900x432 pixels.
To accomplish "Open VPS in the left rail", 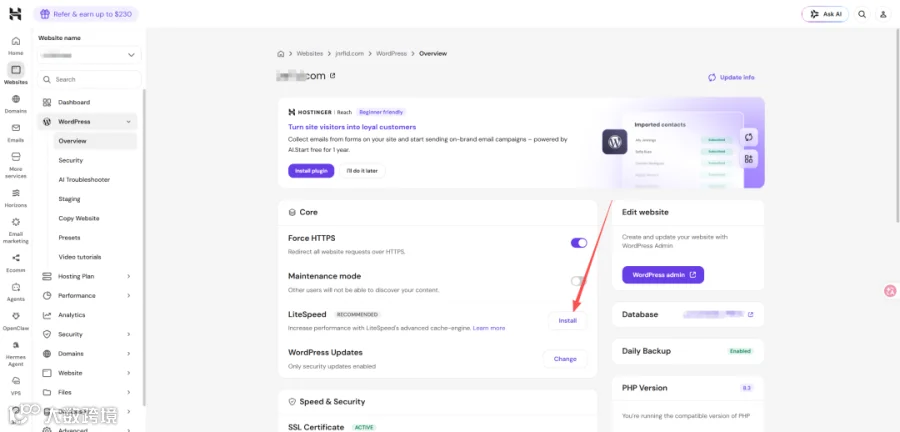I will tap(15, 386).
